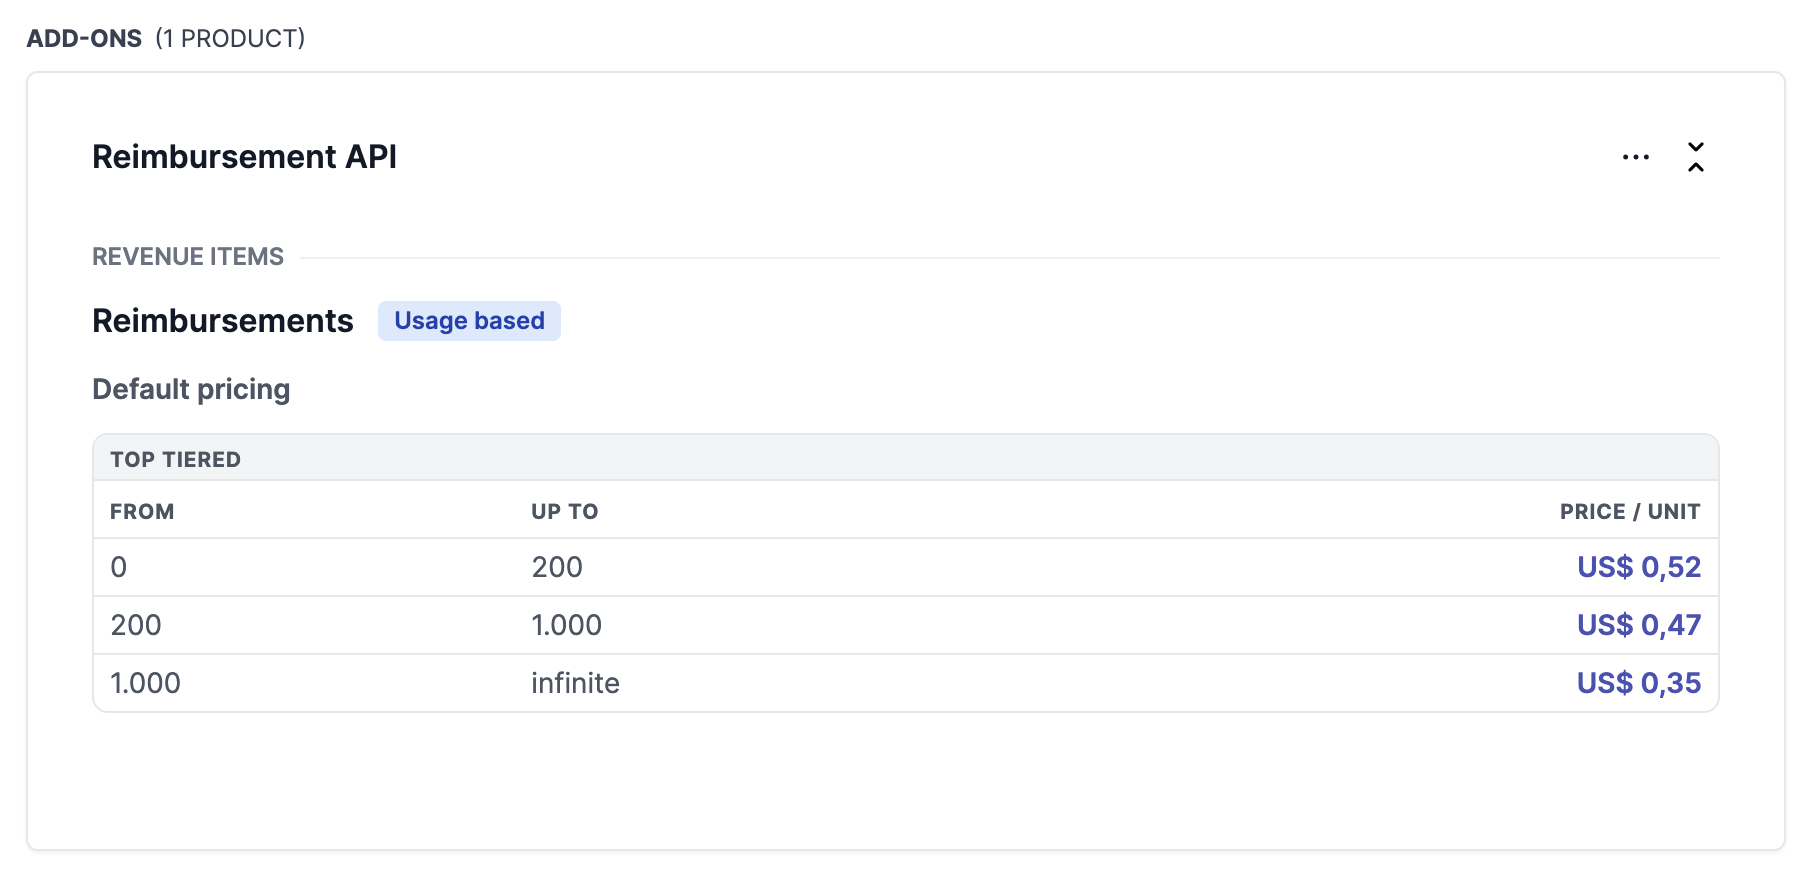
Task: Click the (1 PRODUCT) count text
Action: pyautogui.click(x=230, y=38)
